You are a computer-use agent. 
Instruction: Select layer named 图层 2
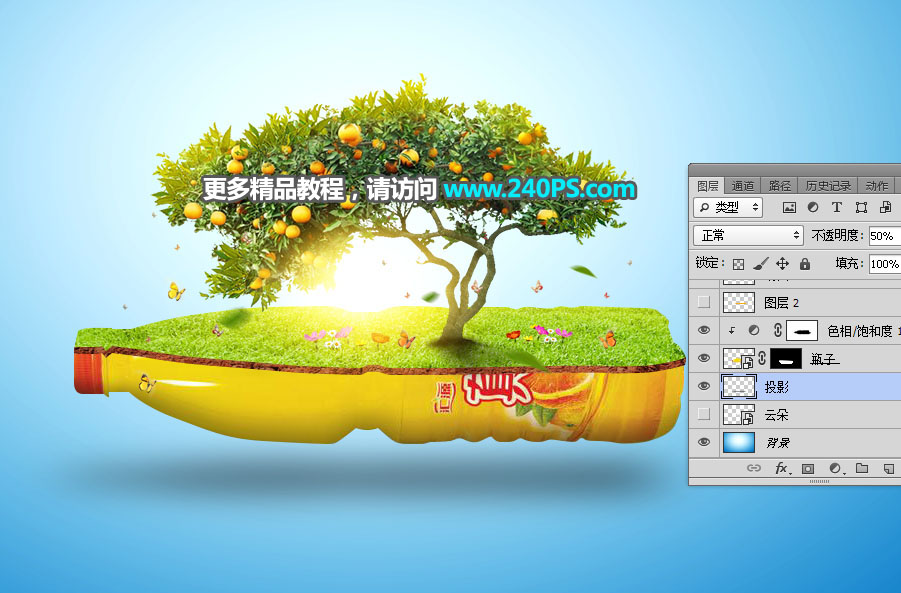pos(780,303)
